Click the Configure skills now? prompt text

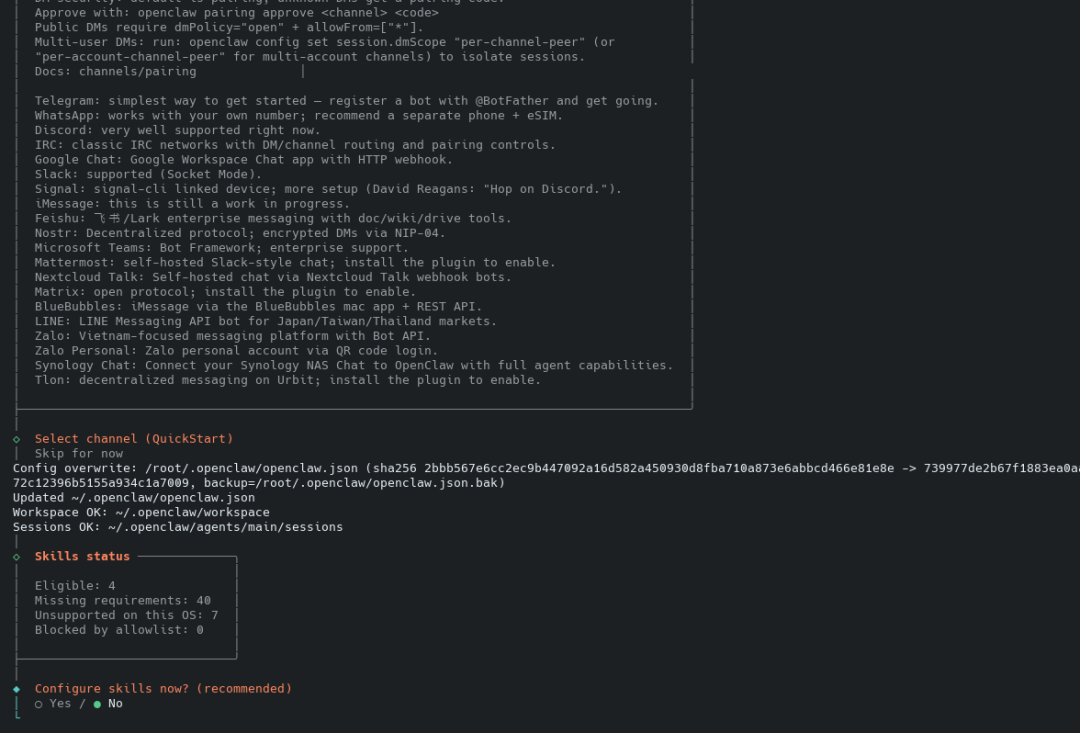coord(163,689)
